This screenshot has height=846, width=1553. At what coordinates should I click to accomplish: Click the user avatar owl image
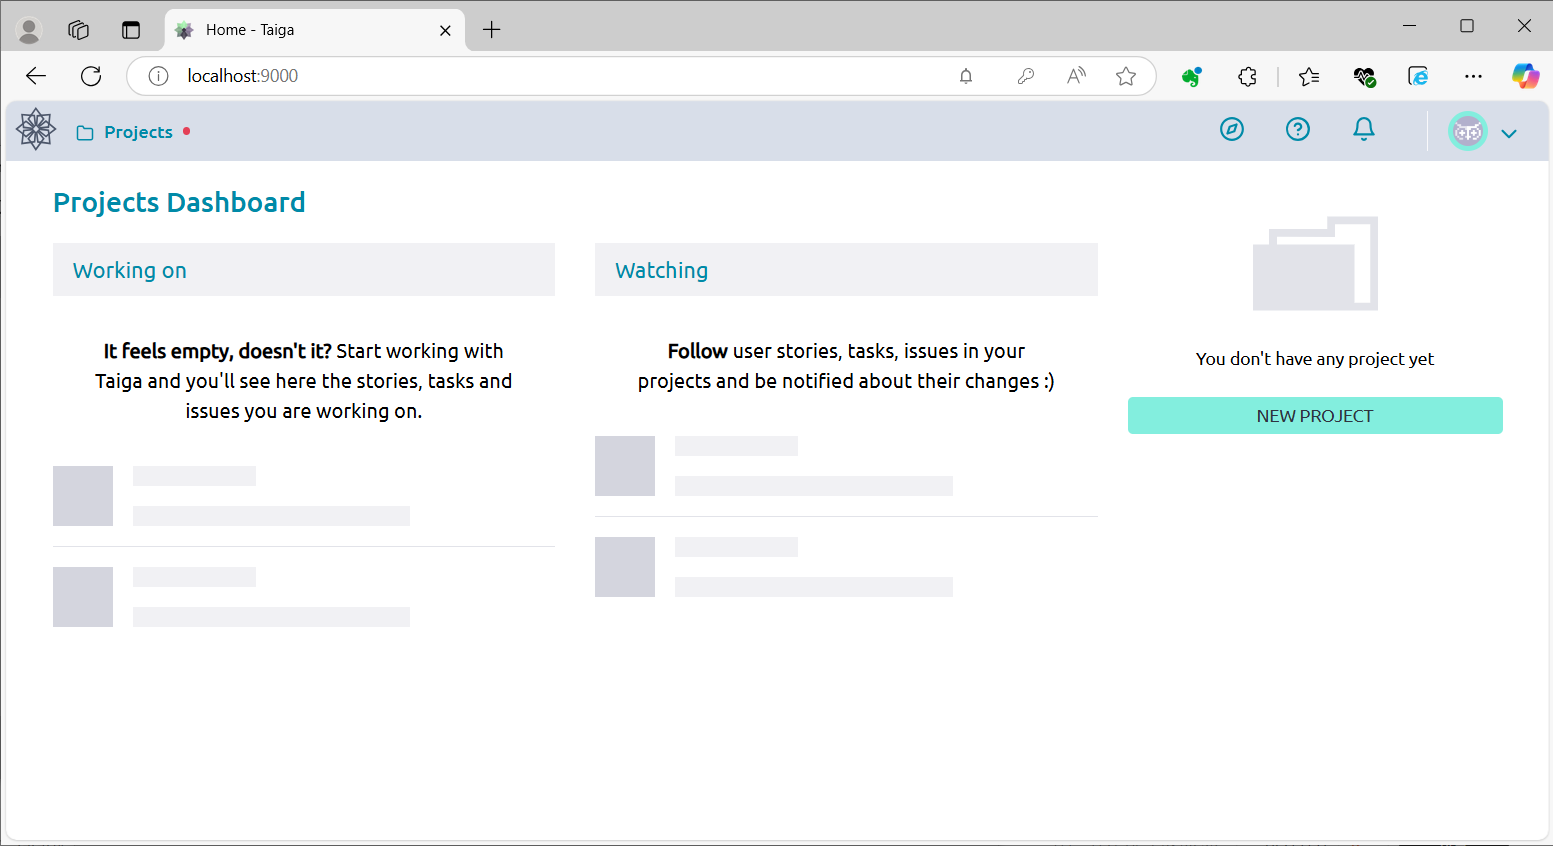point(1468,131)
